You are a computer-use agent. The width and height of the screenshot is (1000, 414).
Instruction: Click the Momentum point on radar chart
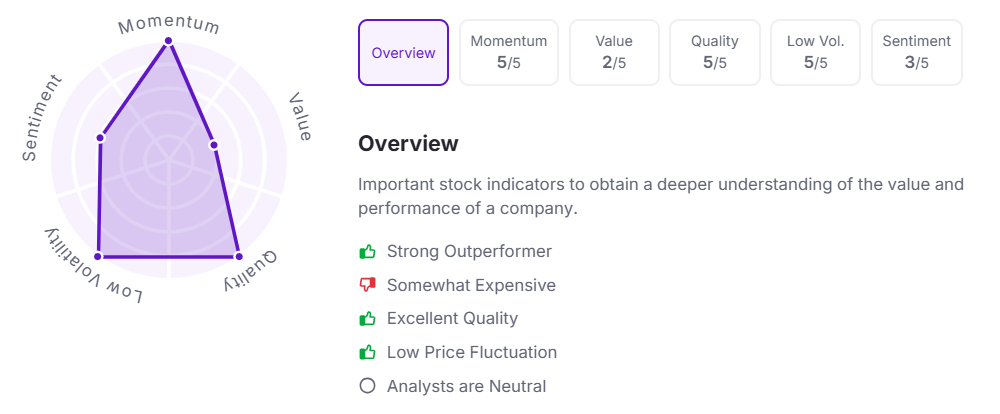point(168,41)
